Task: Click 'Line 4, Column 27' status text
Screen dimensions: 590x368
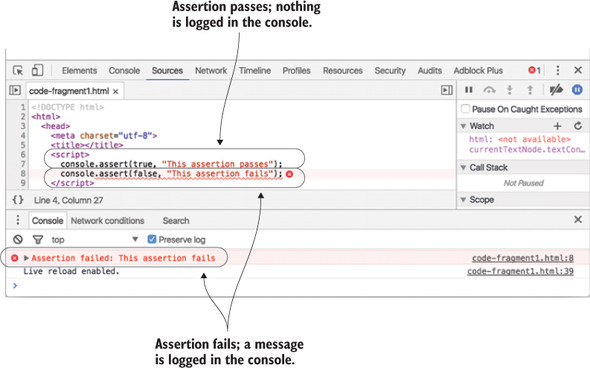Action: [68, 200]
